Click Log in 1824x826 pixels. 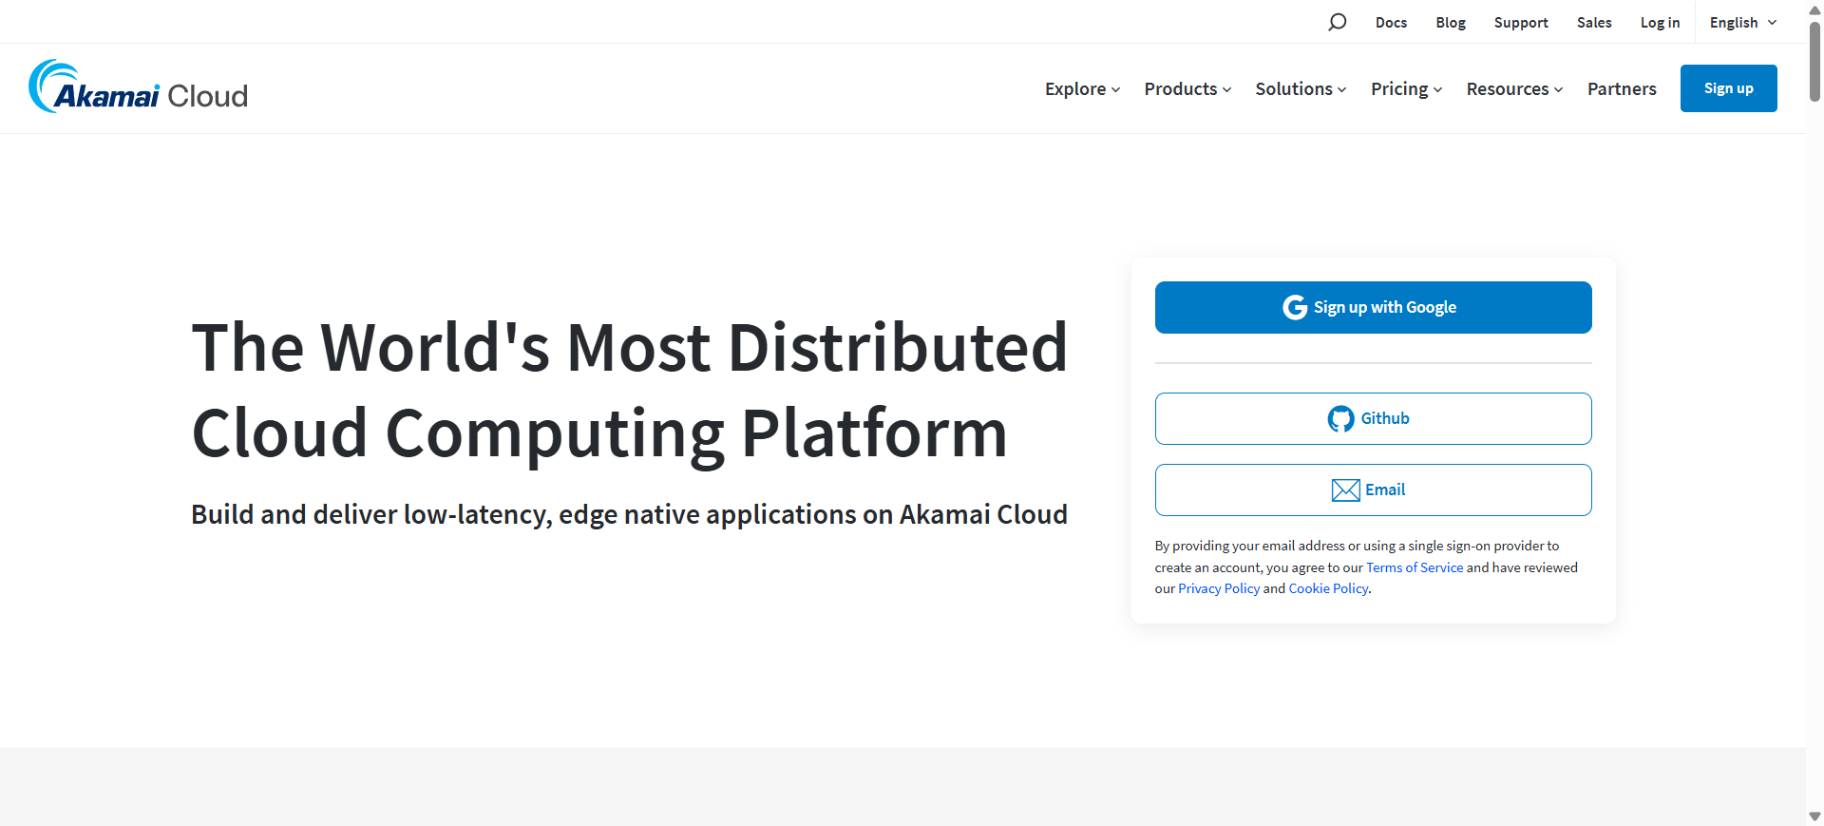pyautogui.click(x=1660, y=22)
